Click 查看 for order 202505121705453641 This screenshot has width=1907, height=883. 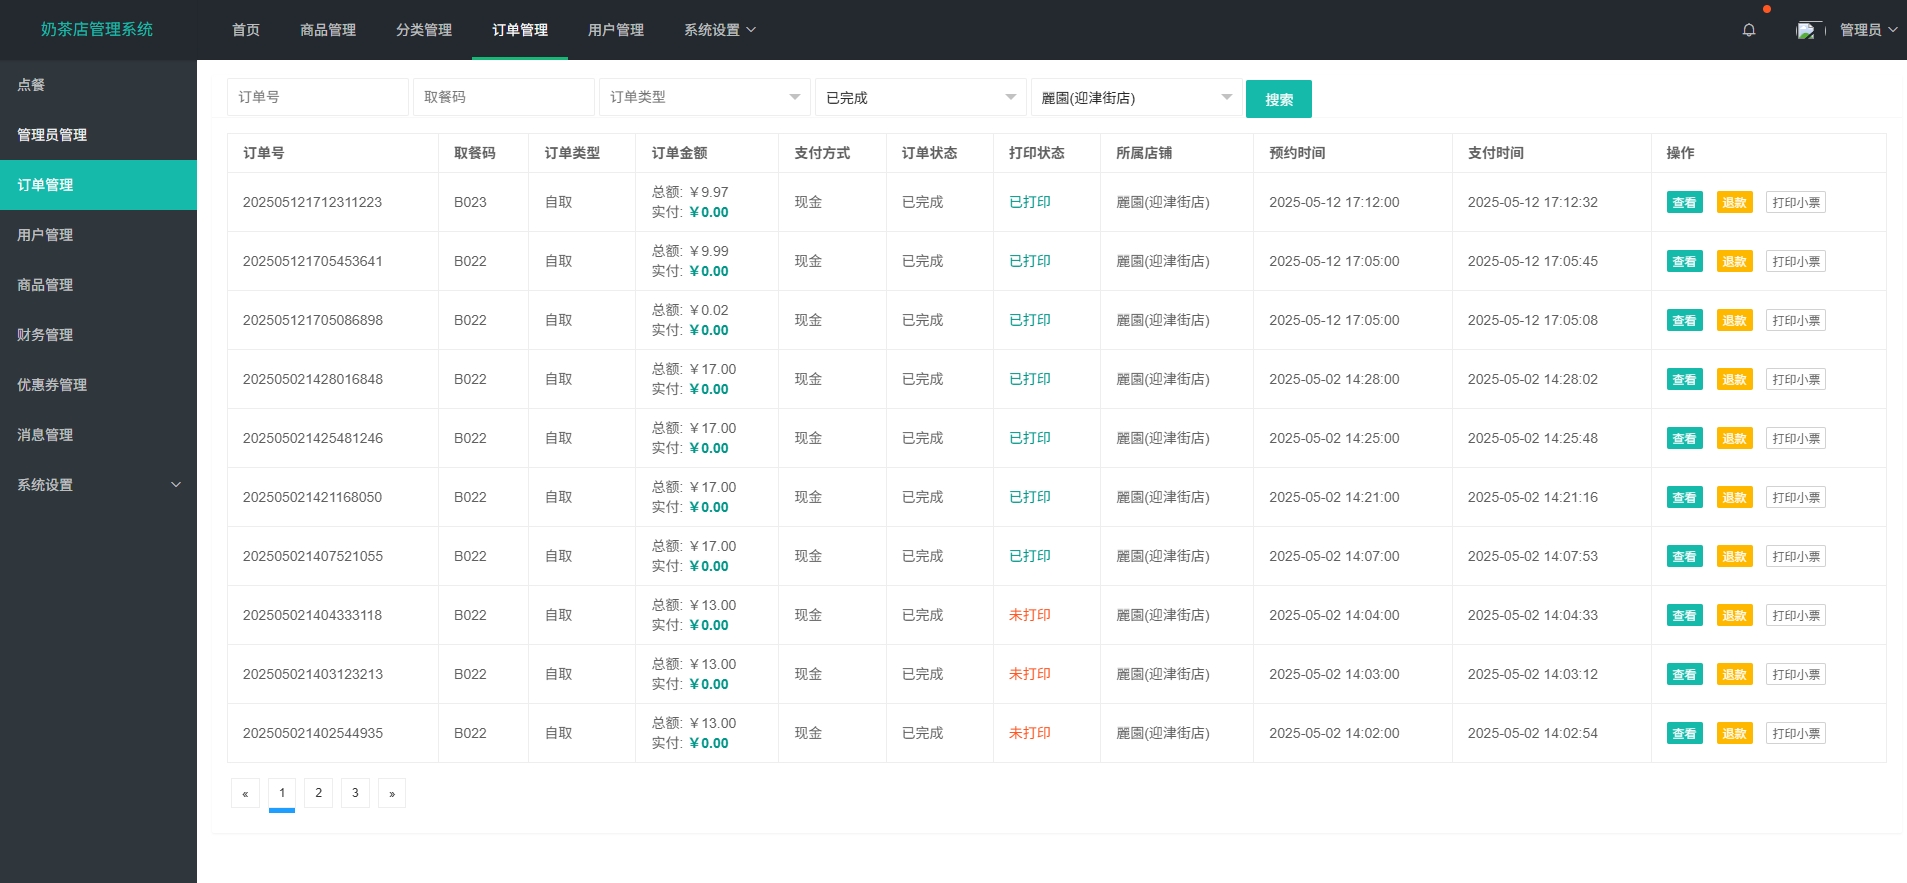pyautogui.click(x=1684, y=262)
